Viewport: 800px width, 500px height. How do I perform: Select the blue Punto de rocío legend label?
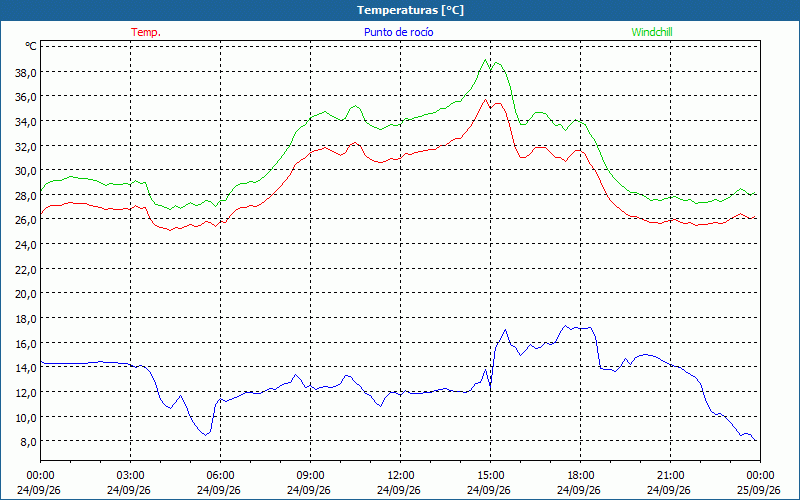(x=398, y=32)
